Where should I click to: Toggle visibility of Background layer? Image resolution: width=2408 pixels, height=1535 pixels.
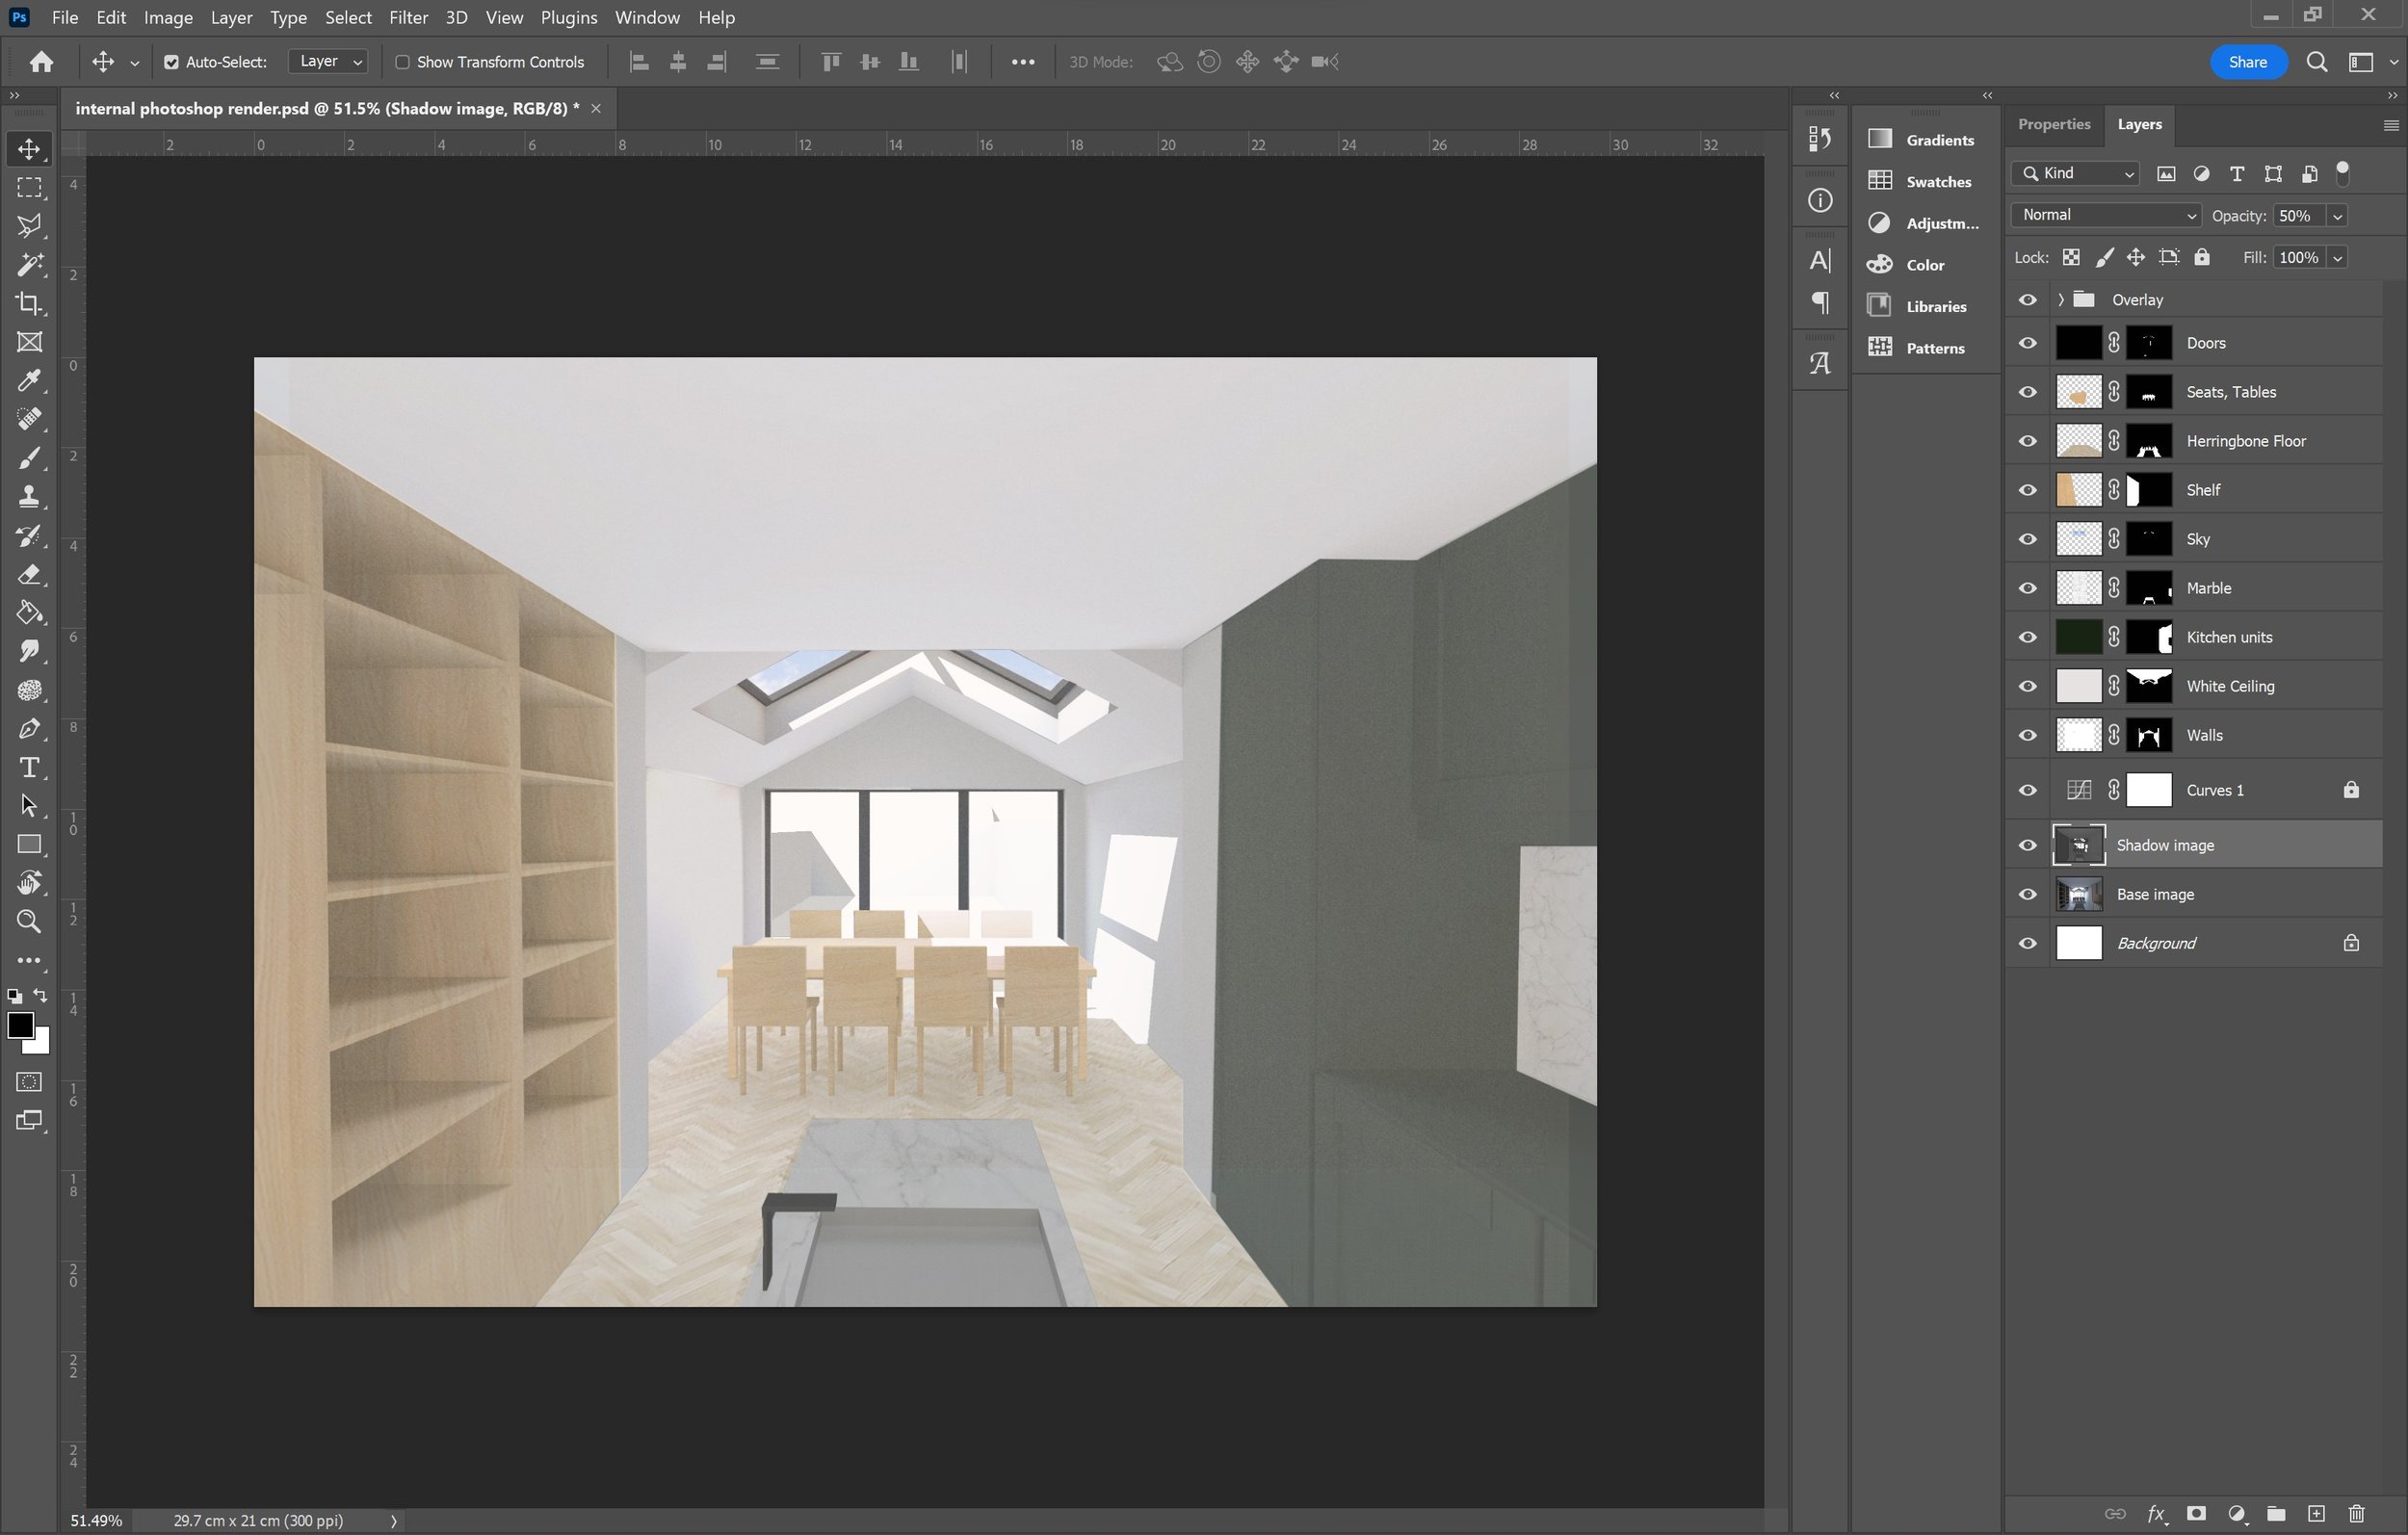point(2027,943)
